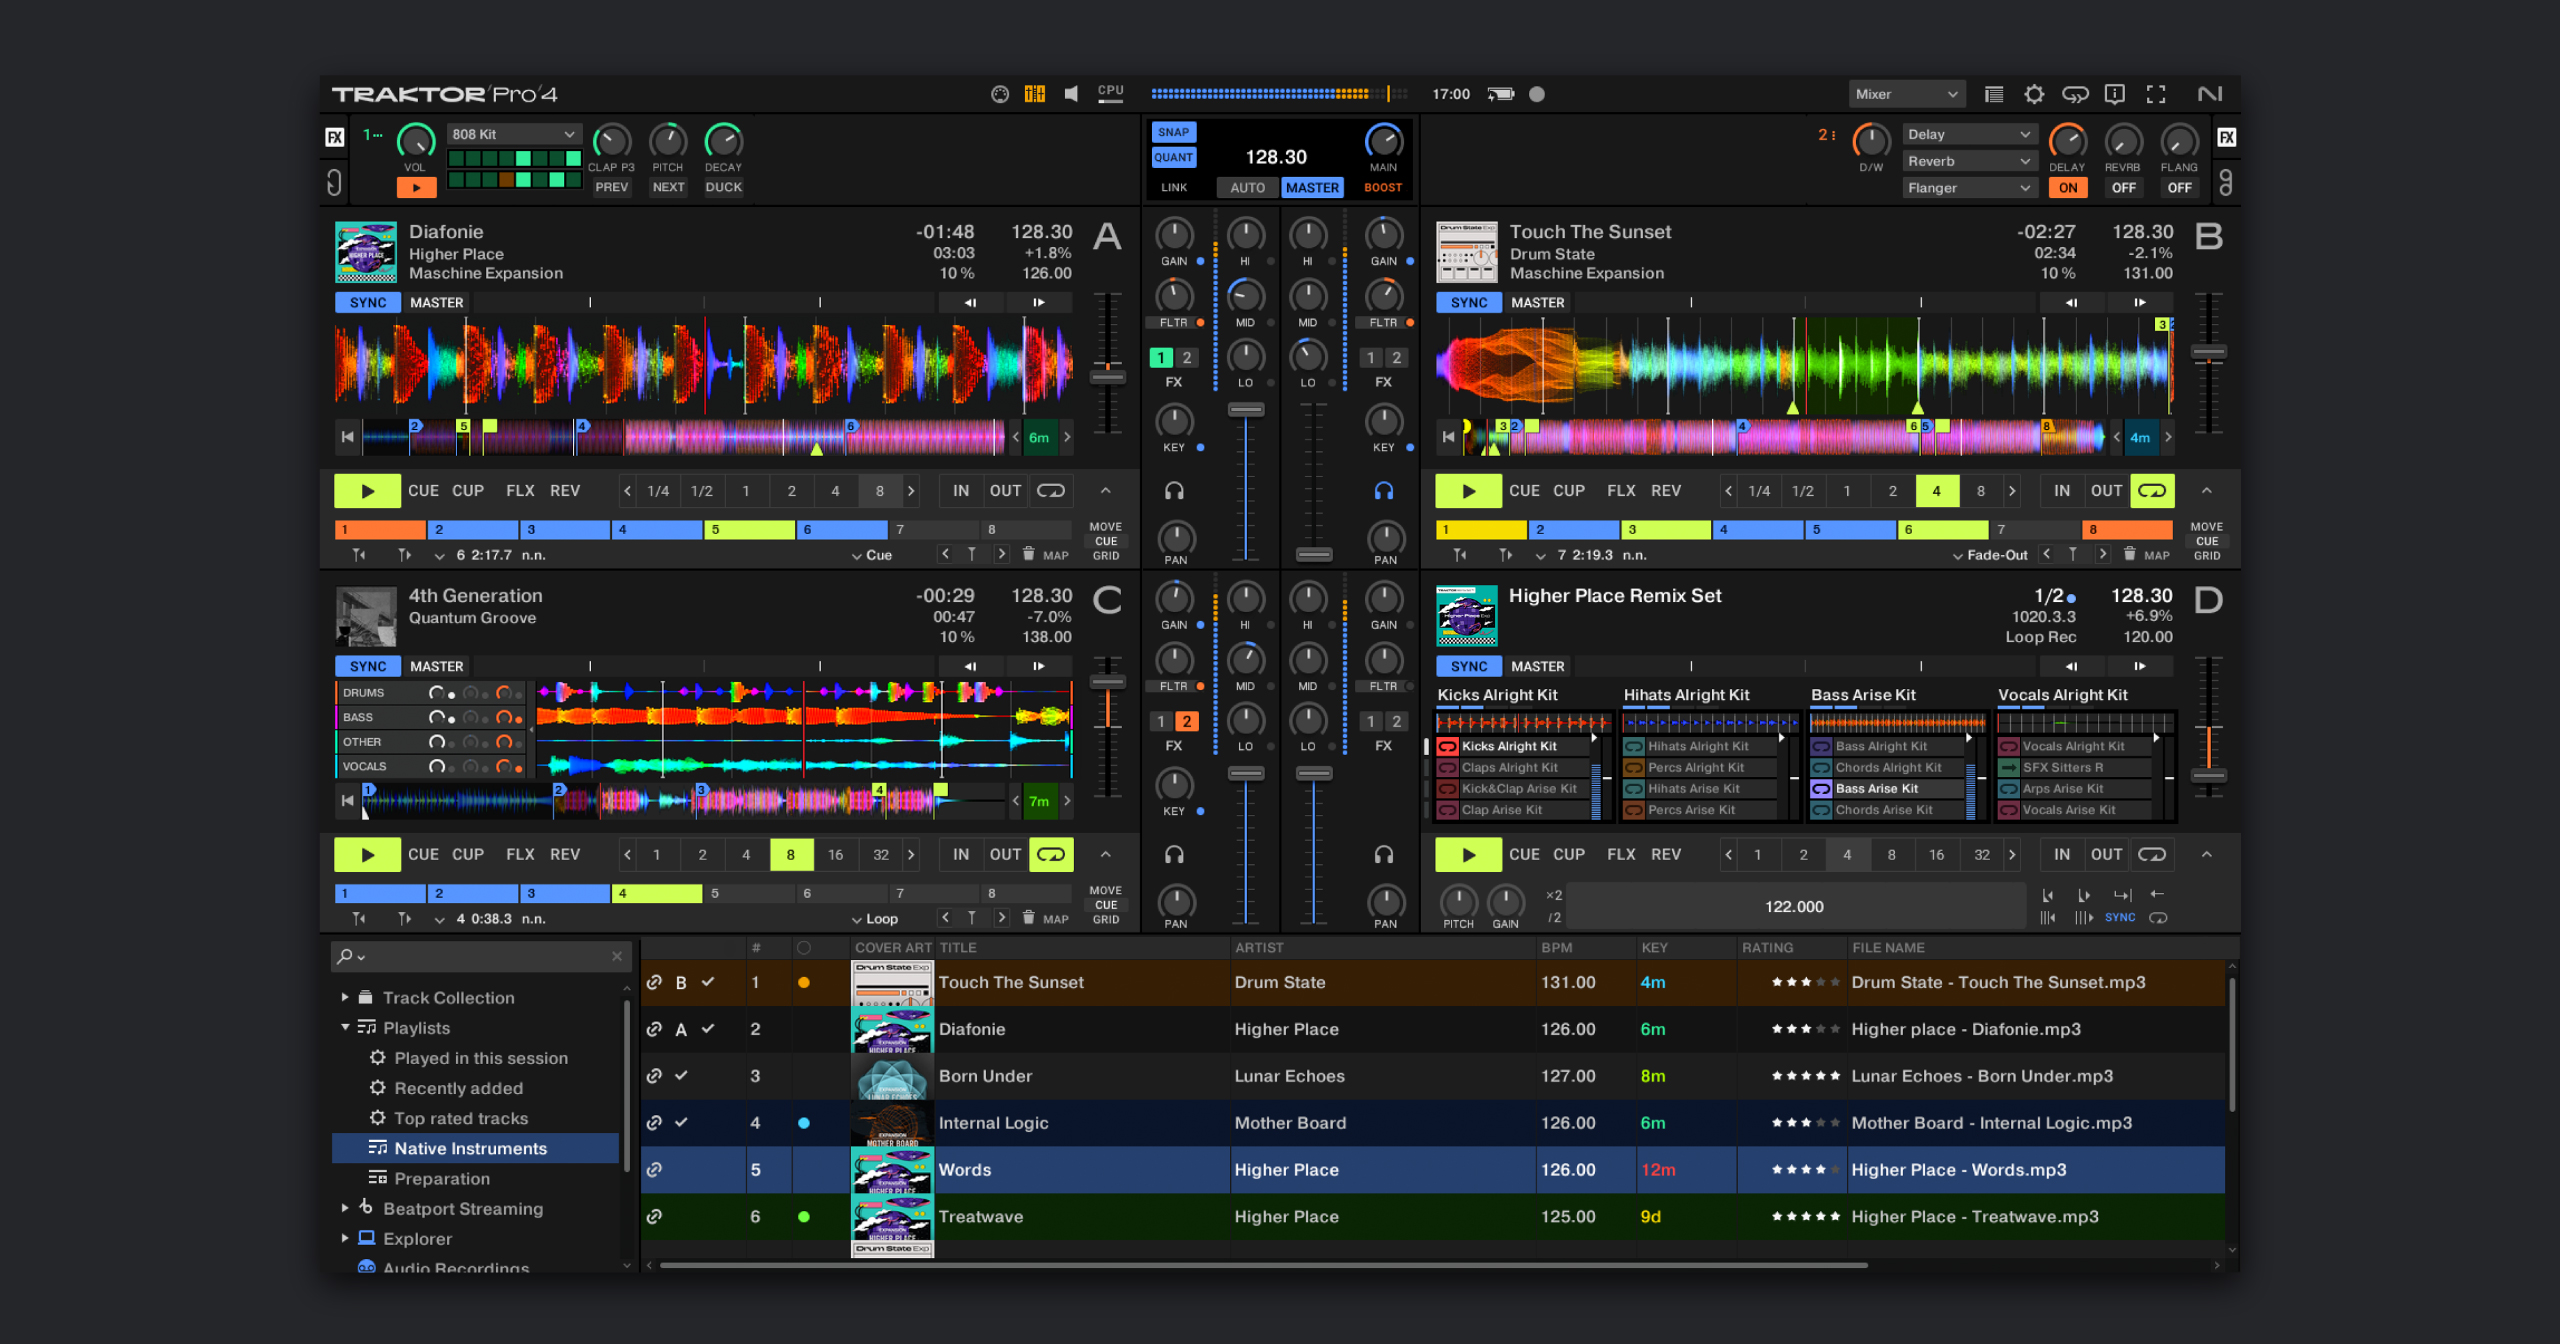Open the Traktor preferences gear icon
The width and height of the screenshot is (2560, 1344).
click(2035, 93)
